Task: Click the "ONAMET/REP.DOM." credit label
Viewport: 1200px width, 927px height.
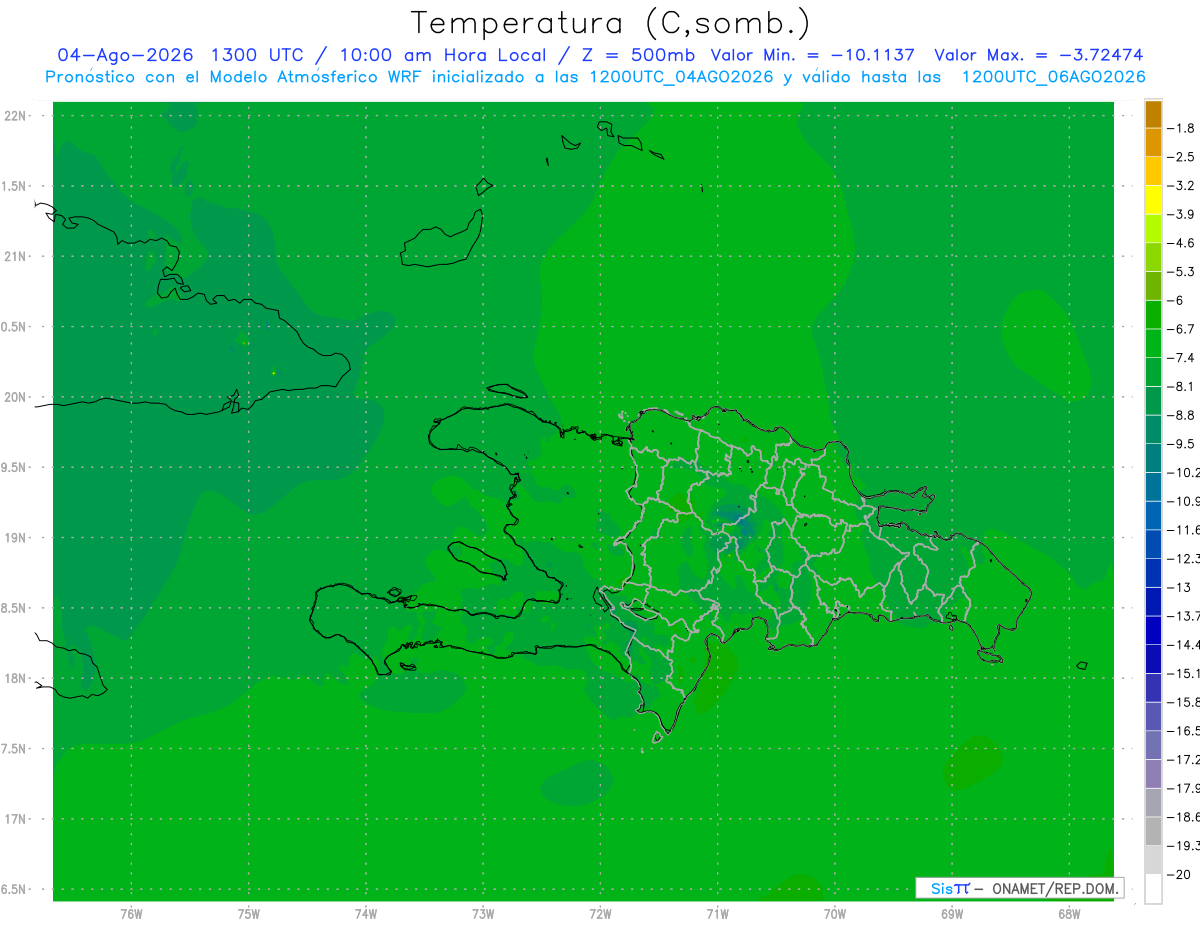Action: 1053,888
